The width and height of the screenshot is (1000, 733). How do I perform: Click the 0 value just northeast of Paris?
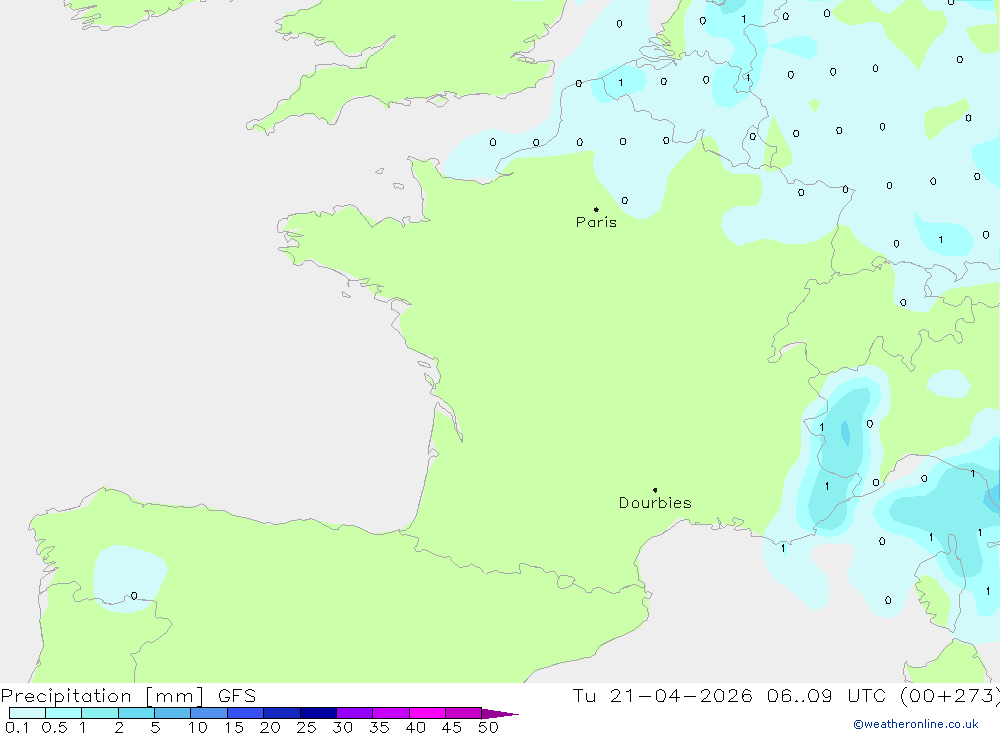point(624,200)
